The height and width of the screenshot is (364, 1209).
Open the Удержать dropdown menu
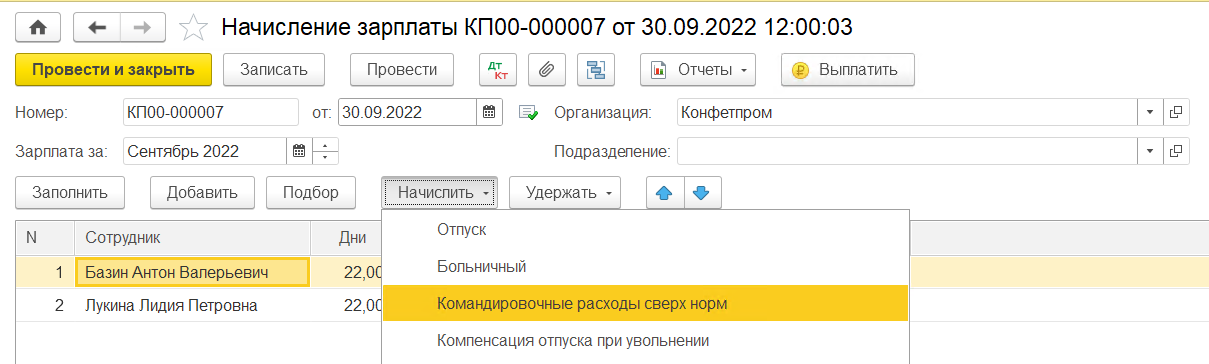pos(566,192)
